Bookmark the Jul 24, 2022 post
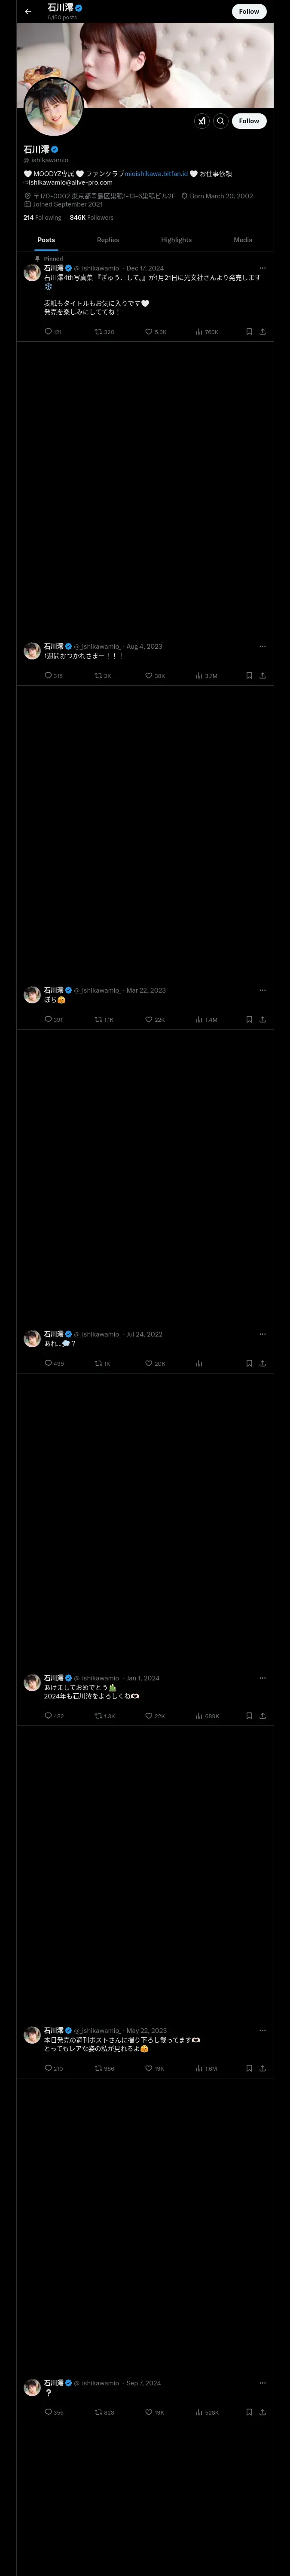Viewport: 290px width, 2576px height. (249, 1364)
